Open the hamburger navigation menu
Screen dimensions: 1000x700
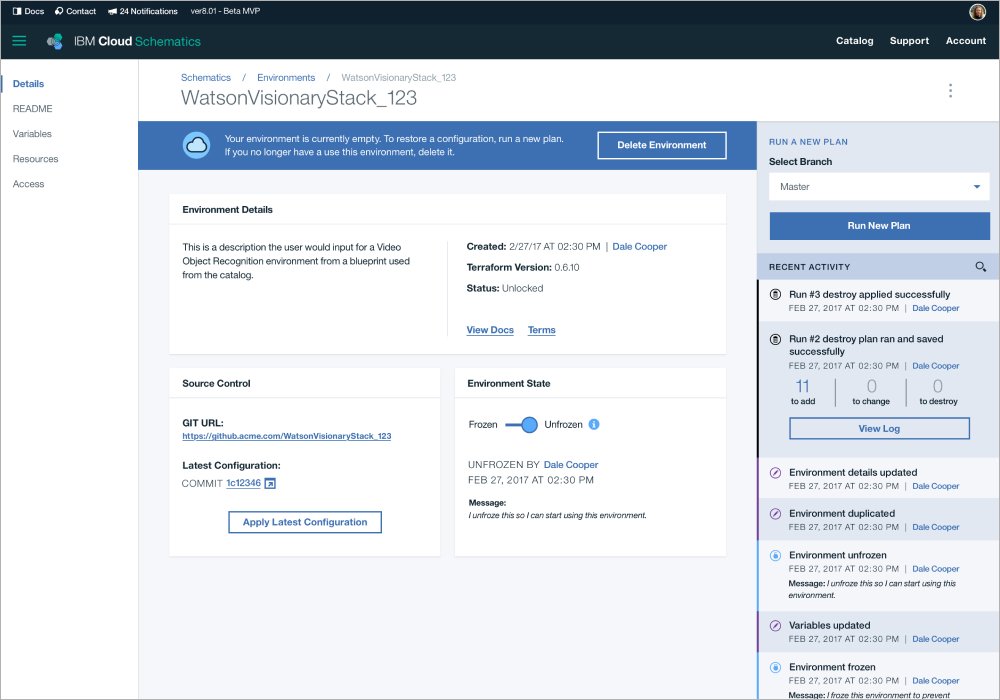click(x=19, y=41)
